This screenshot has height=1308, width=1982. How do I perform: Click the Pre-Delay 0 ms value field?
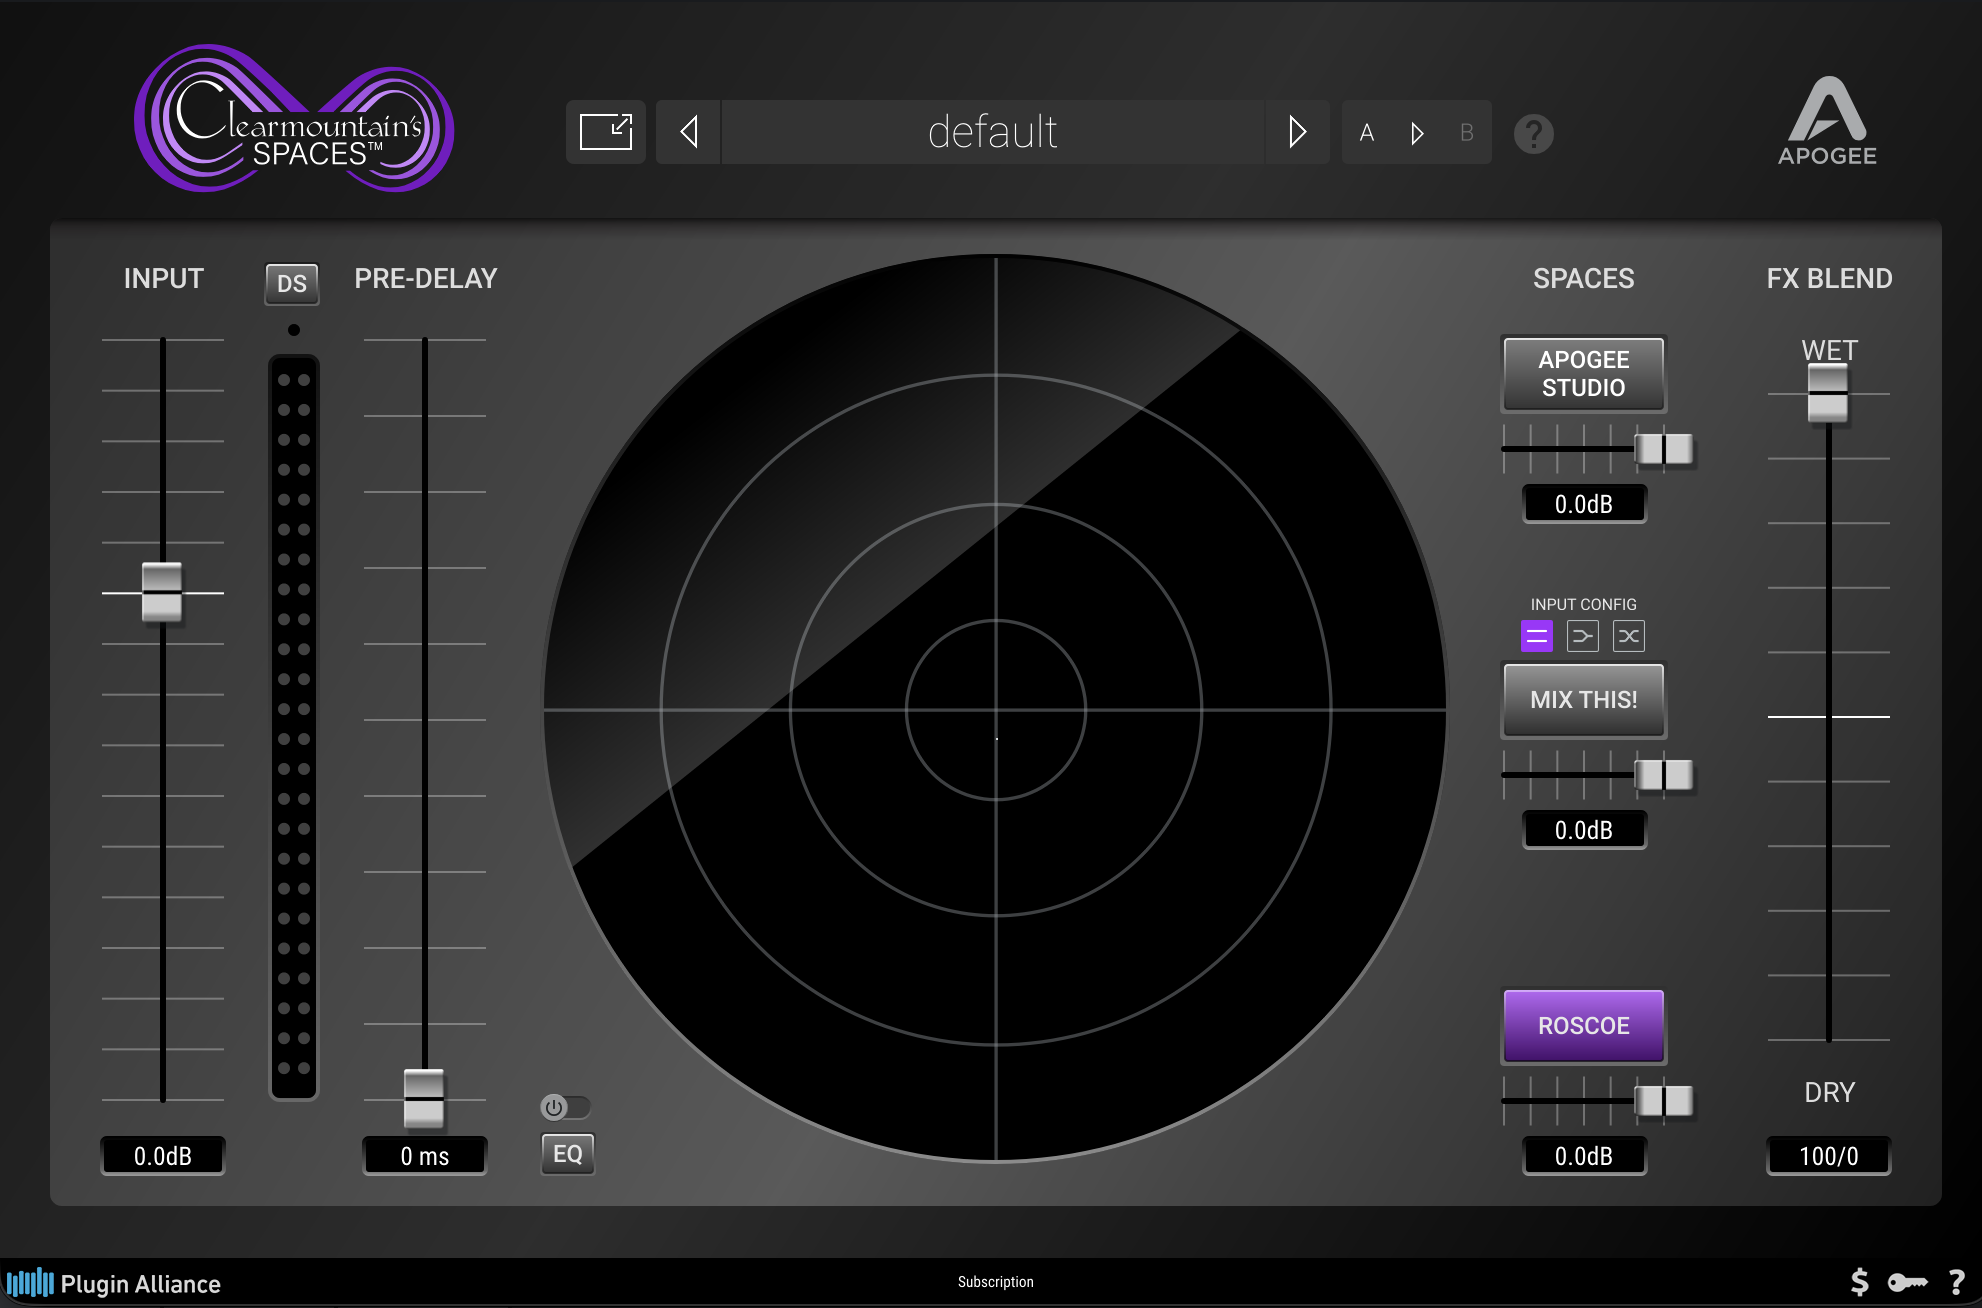[x=425, y=1156]
